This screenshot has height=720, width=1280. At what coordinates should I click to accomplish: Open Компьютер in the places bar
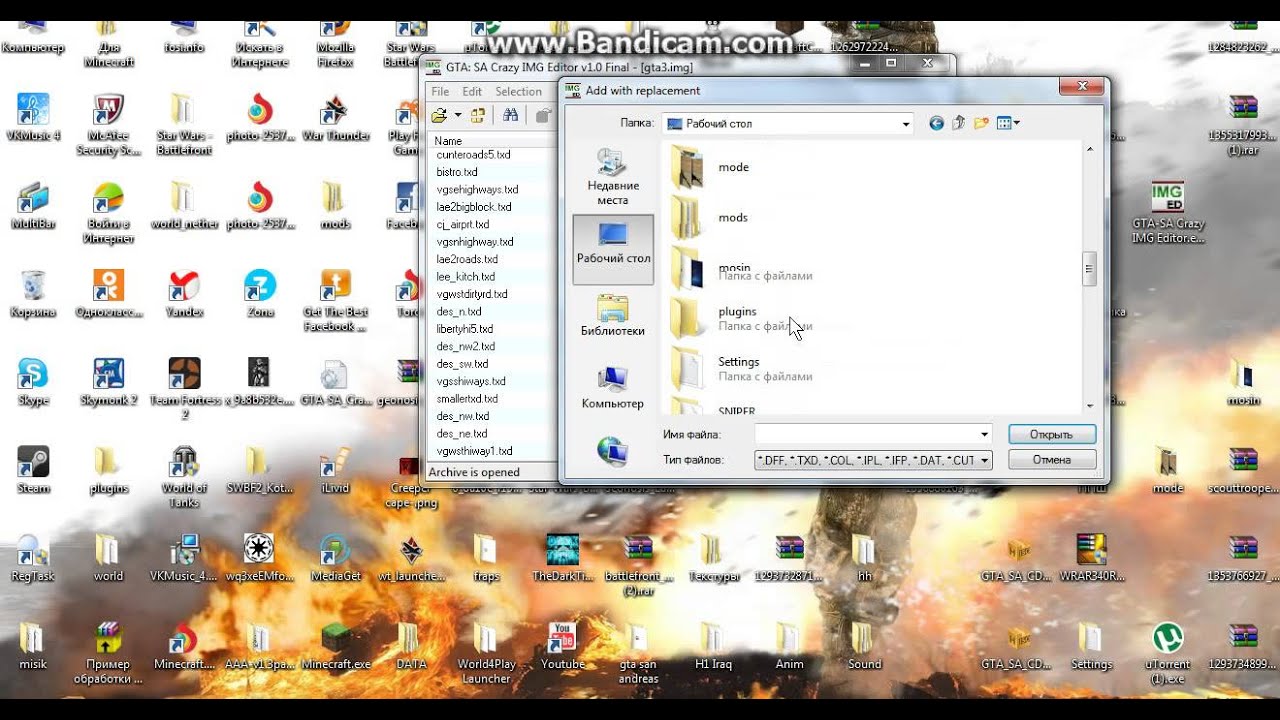613,388
